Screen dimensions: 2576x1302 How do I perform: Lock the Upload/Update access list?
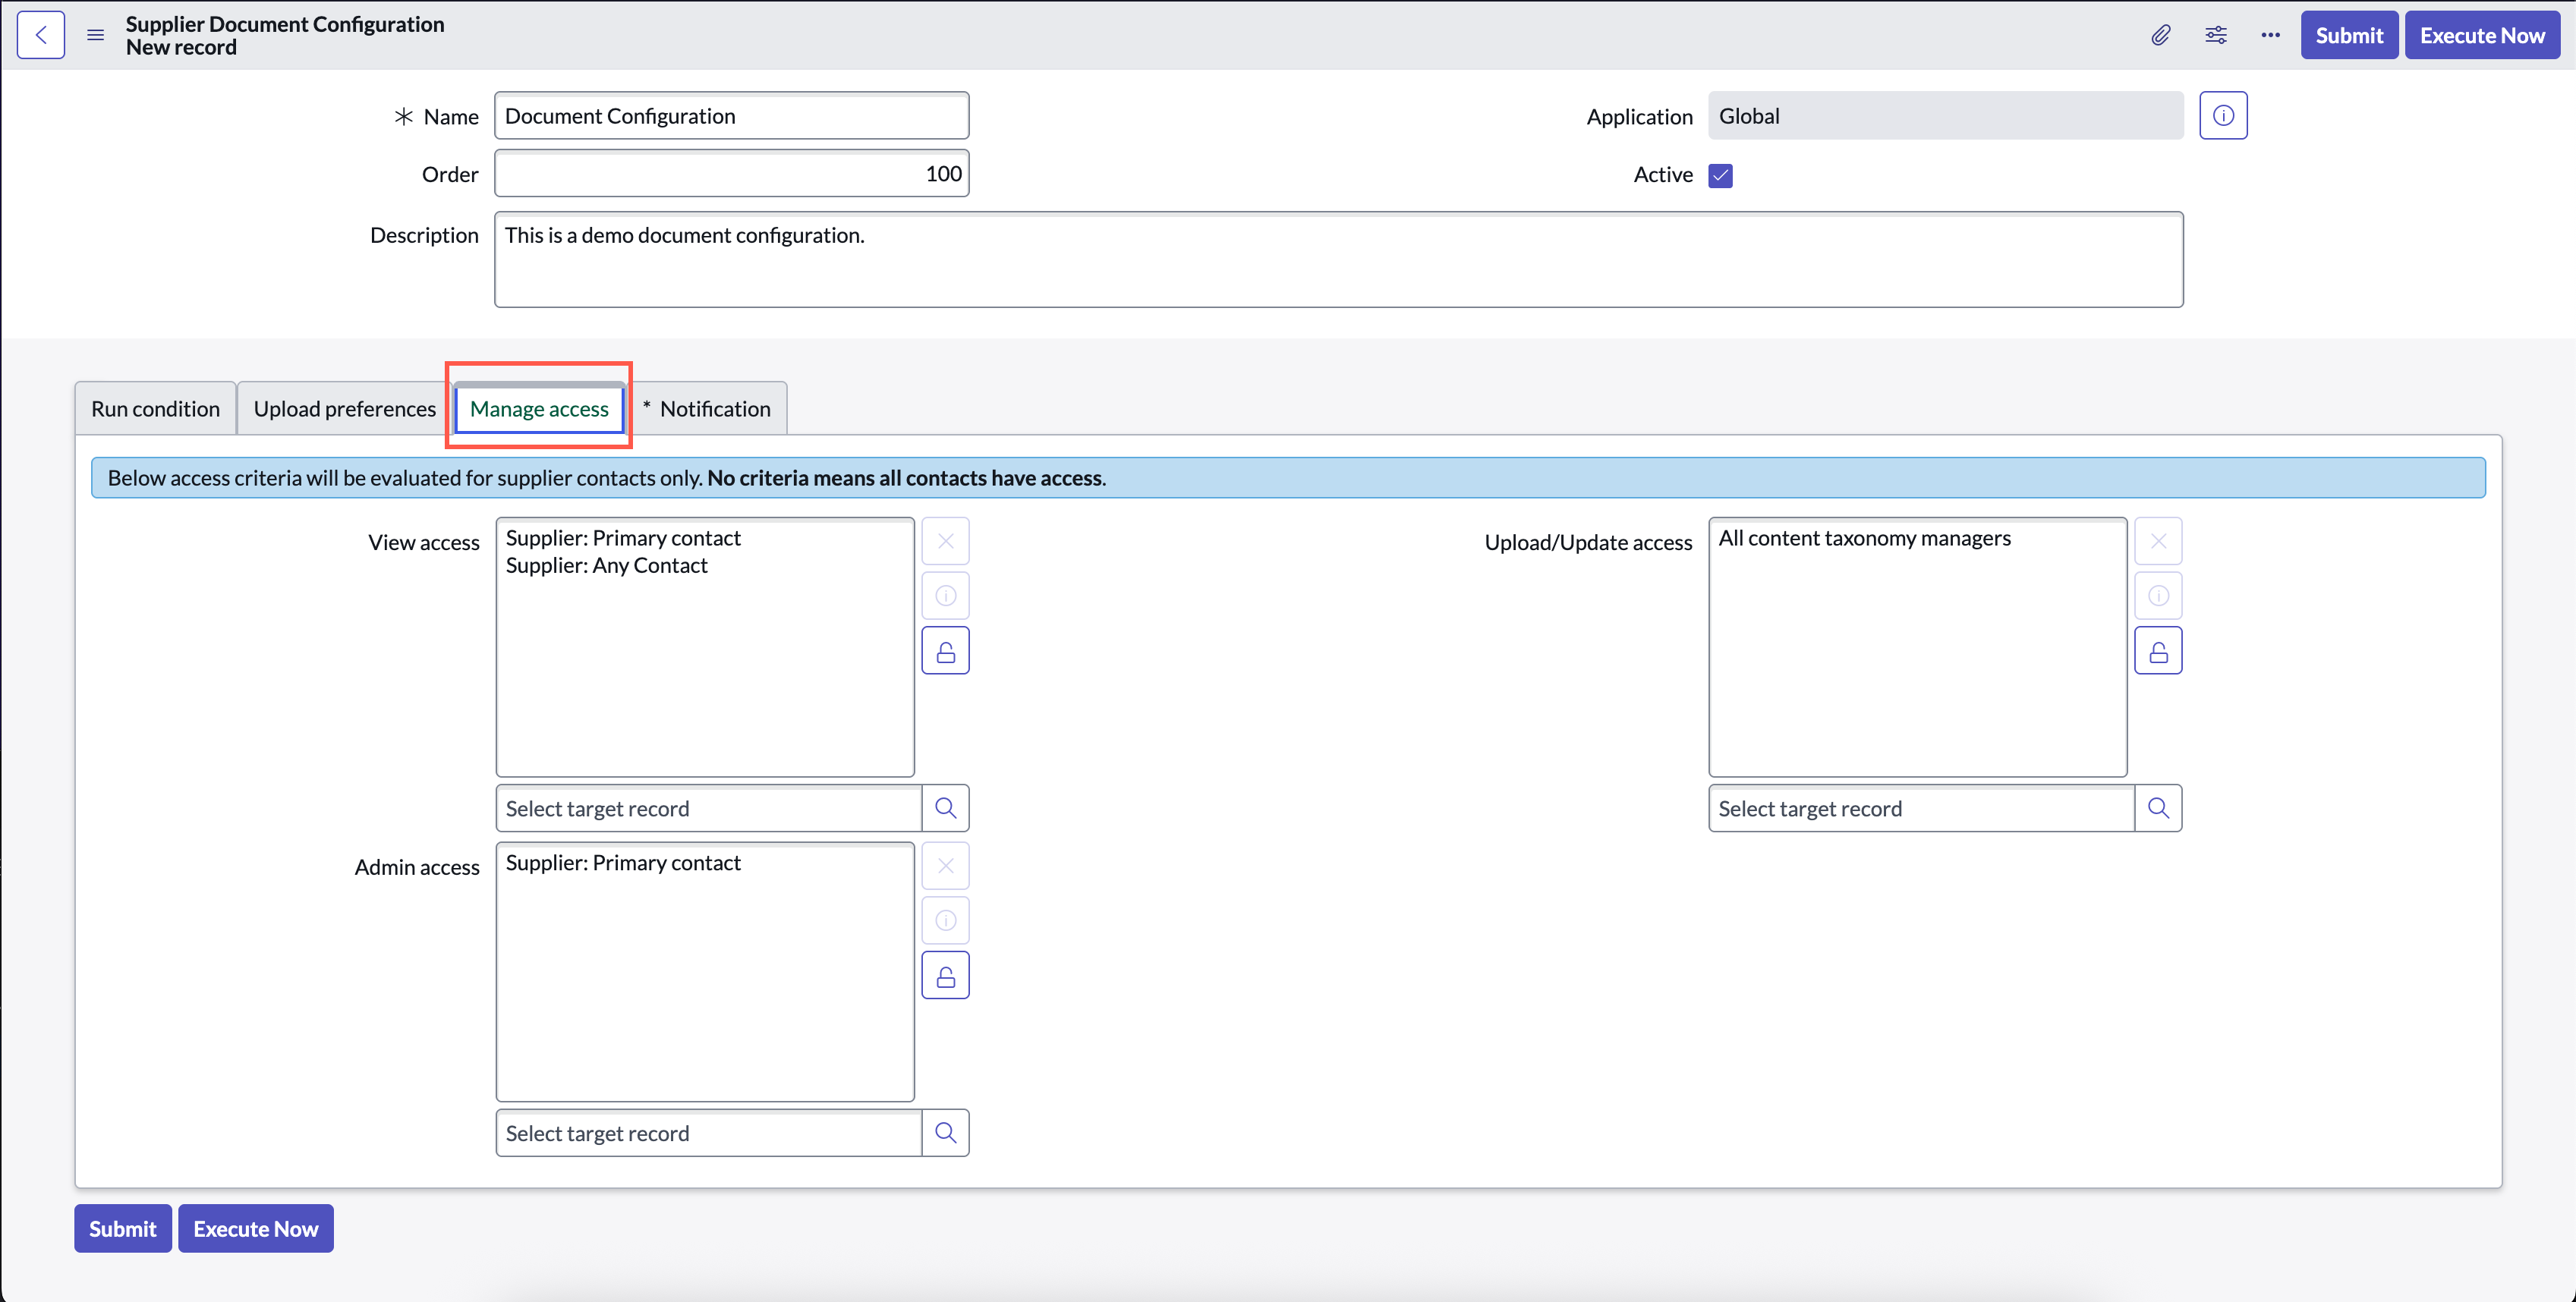[x=2159, y=651]
